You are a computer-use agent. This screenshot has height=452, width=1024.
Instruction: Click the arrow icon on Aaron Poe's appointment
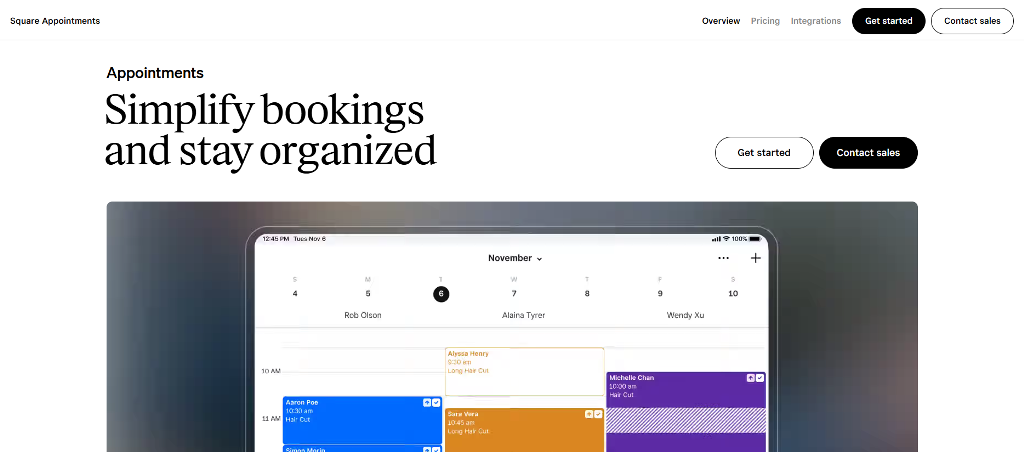pyautogui.click(x=427, y=403)
